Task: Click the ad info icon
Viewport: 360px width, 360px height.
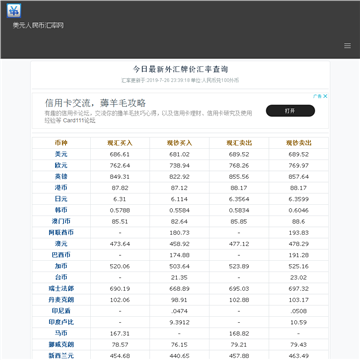Action: click(317, 96)
